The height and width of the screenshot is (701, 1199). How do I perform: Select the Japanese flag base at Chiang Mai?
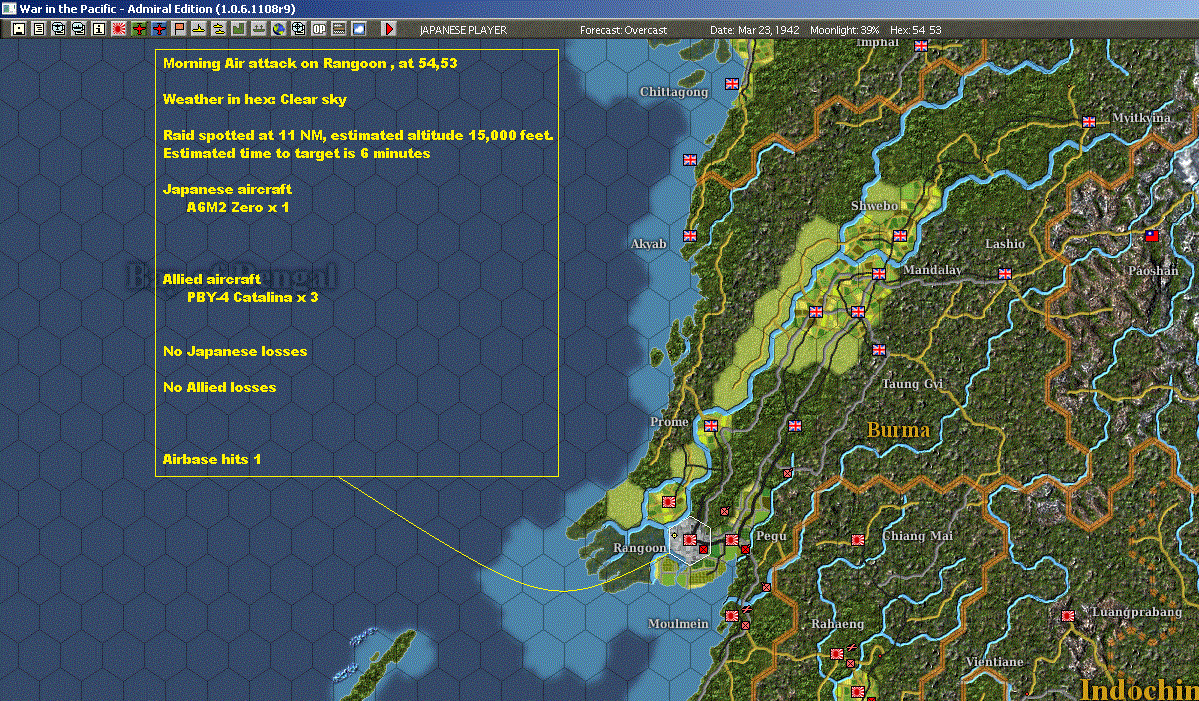[x=858, y=540]
